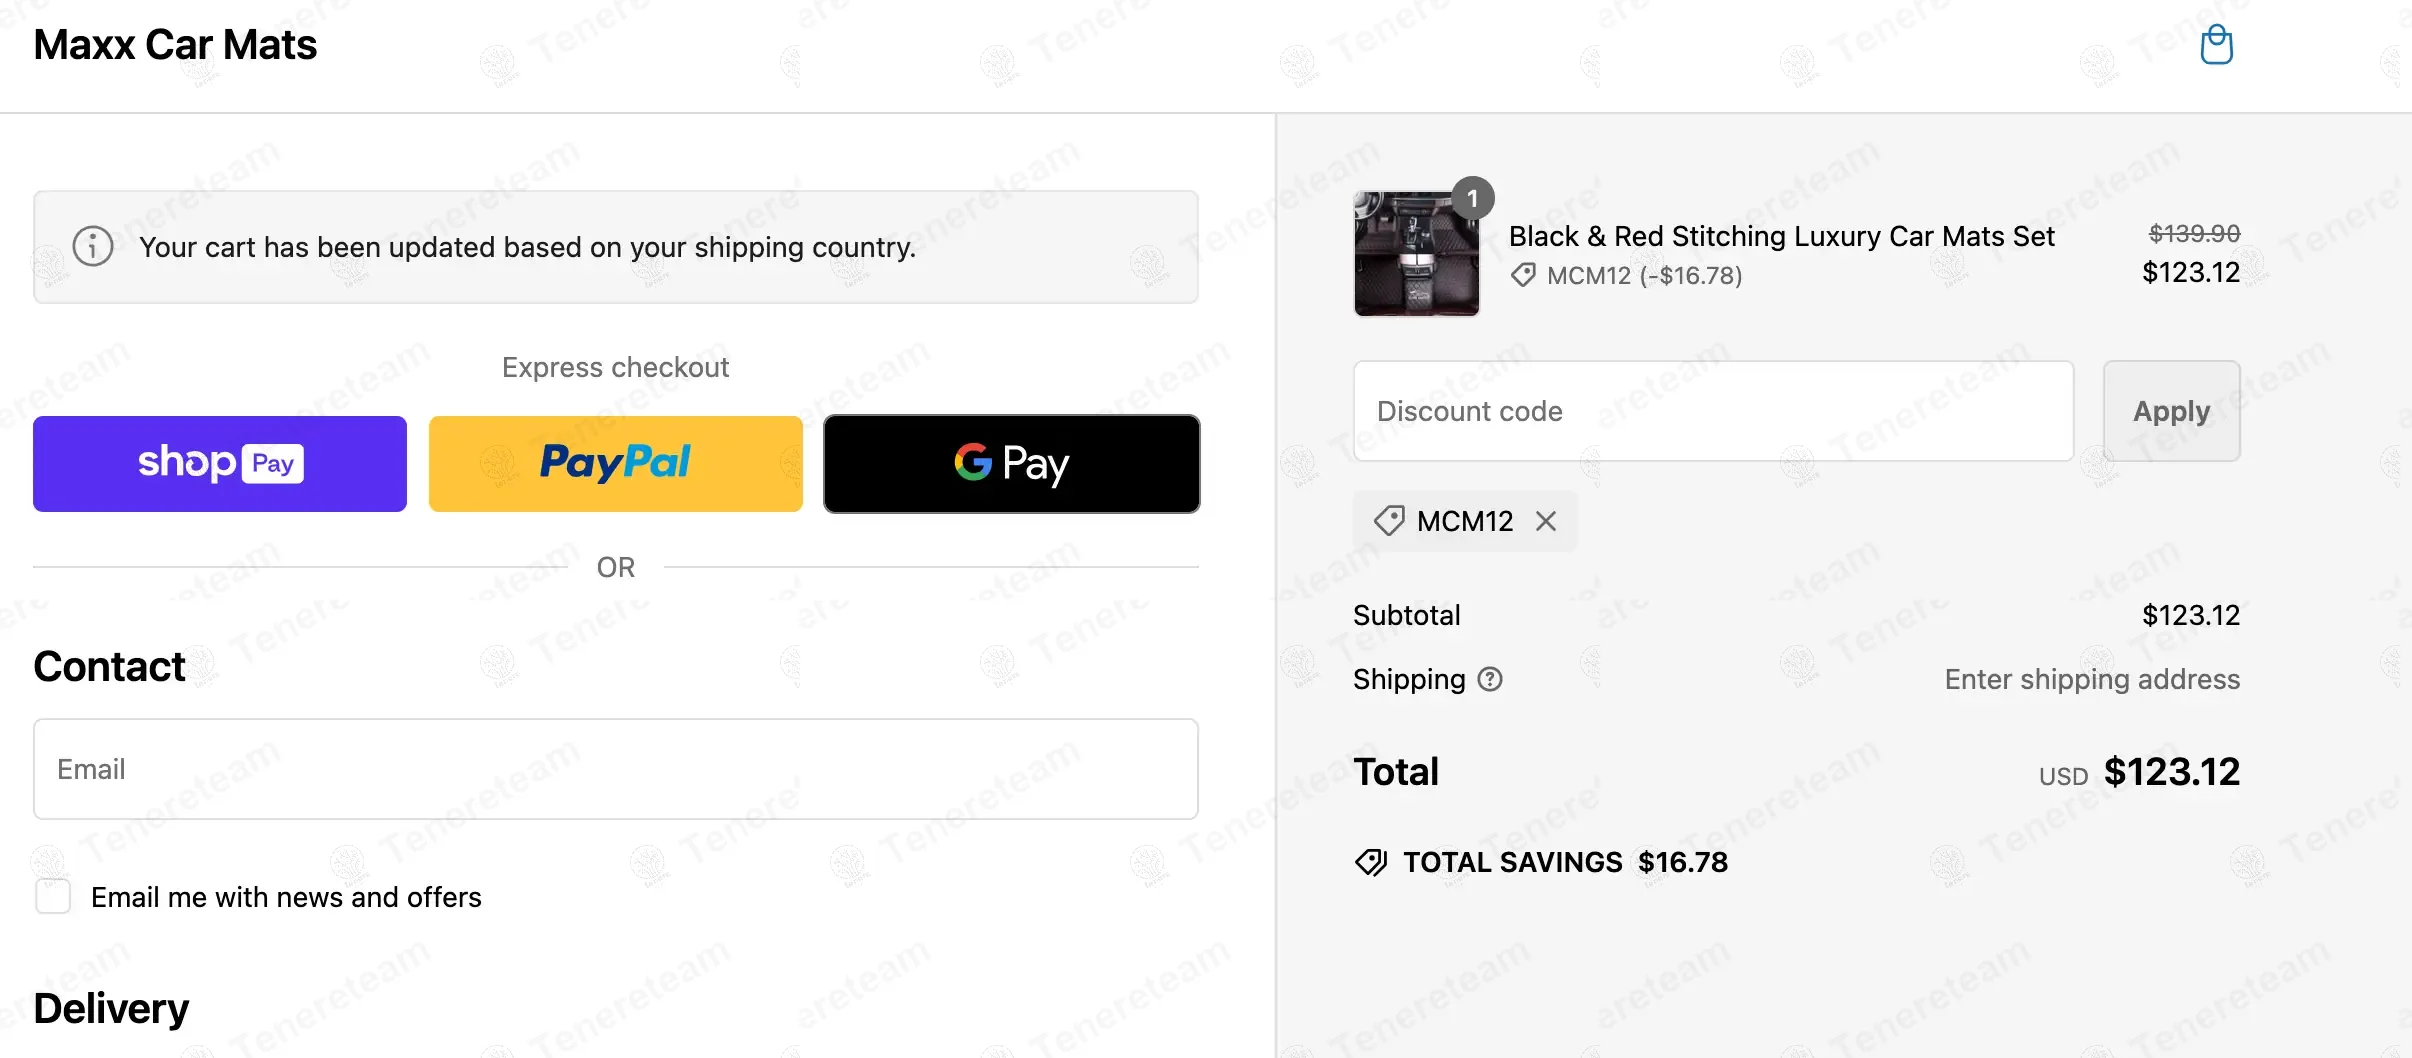This screenshot has height=1058, width=2412.
Task: Focus the Email contact field
Action: pyautogui.click(x=615, y=769)
